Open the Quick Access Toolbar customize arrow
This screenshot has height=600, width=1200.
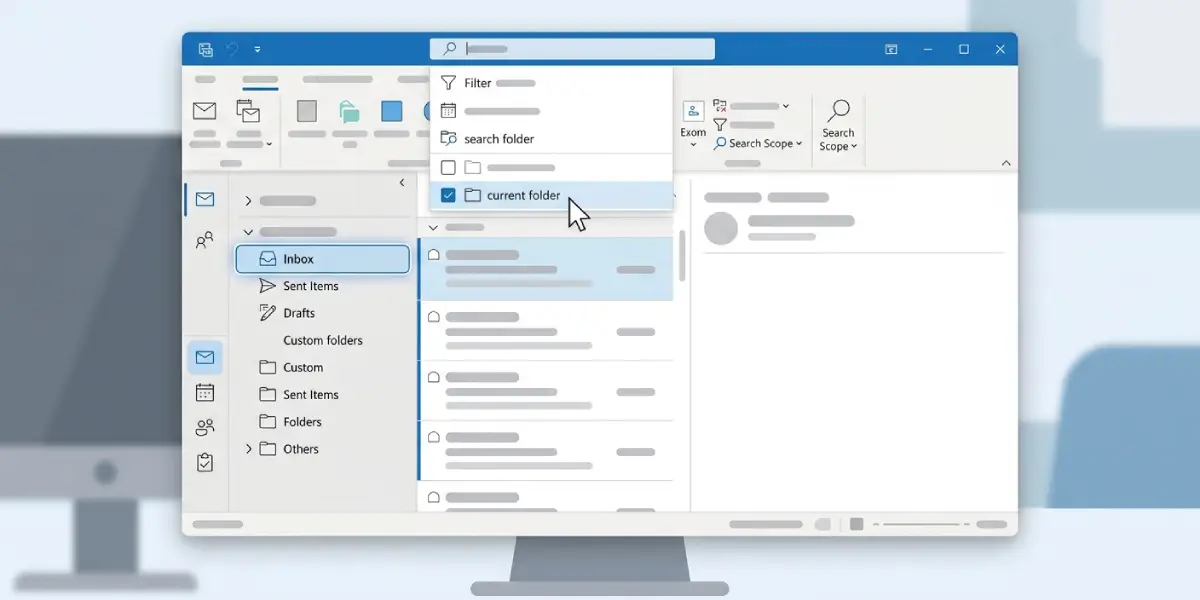258,49
